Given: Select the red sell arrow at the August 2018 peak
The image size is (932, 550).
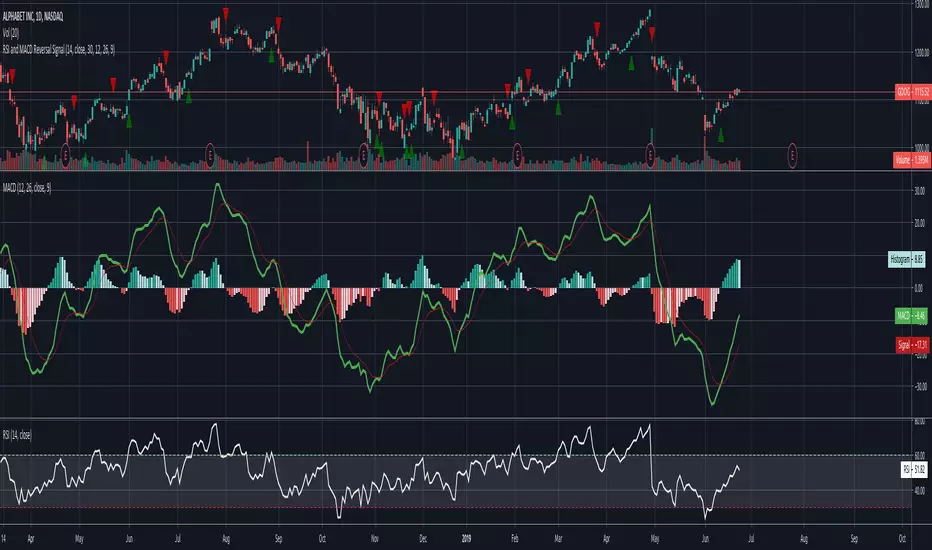Looking at the screenshot, I should point(225,14).
